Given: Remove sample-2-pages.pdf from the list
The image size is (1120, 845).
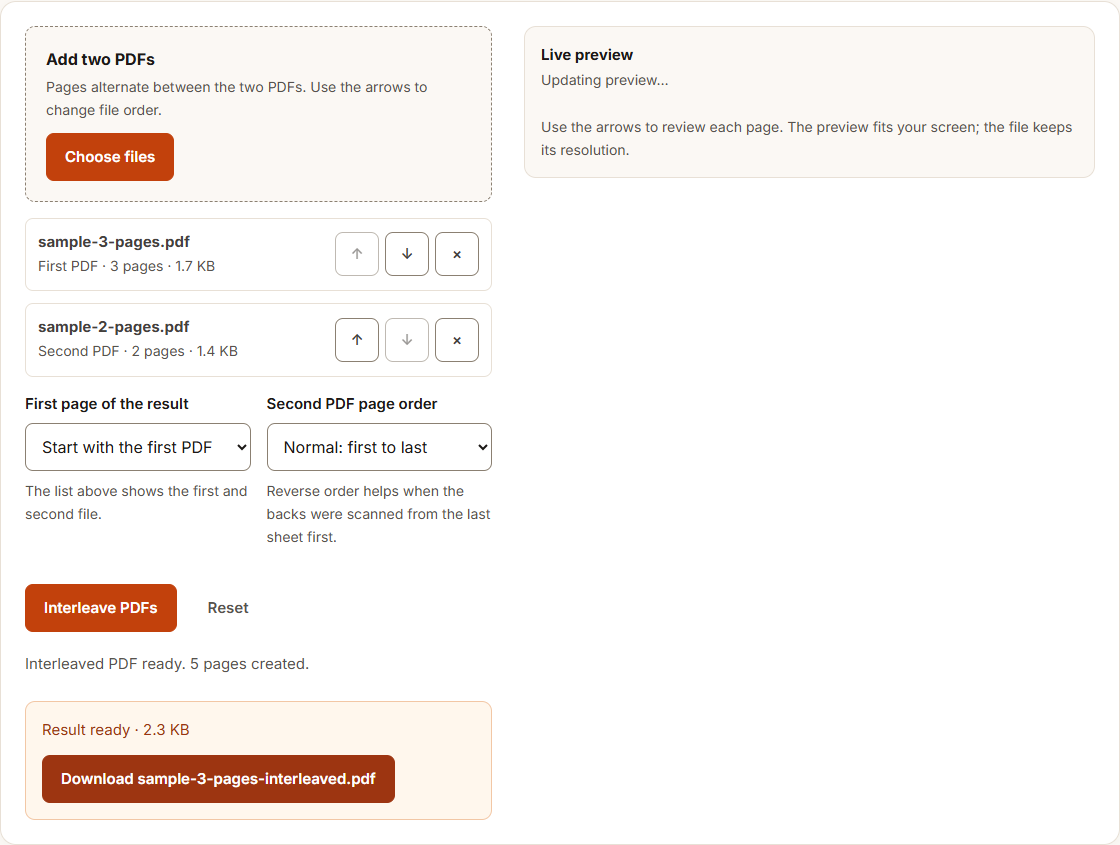Looking at the screenshot, I should 457,340.
